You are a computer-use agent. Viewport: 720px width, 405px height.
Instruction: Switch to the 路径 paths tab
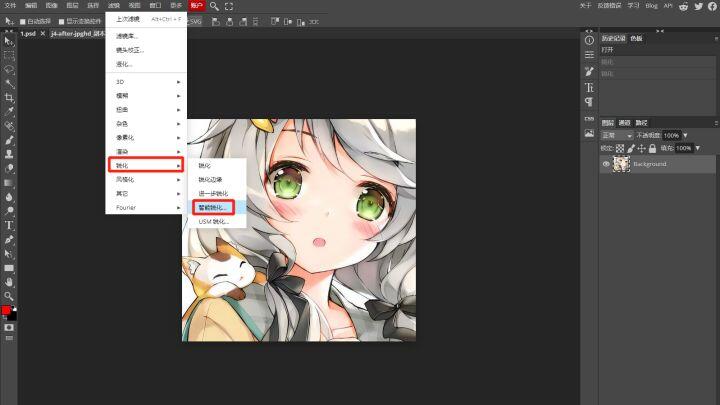(641, 123)
